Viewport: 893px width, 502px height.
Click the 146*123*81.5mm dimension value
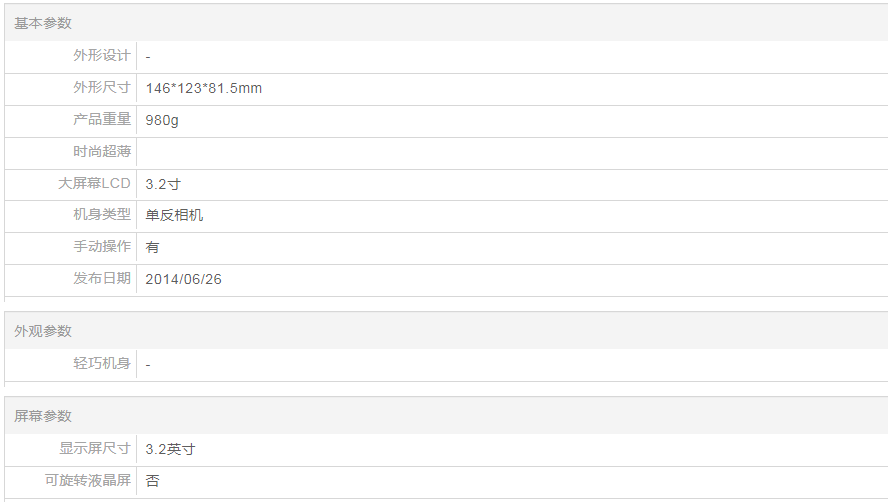[203, 88]
